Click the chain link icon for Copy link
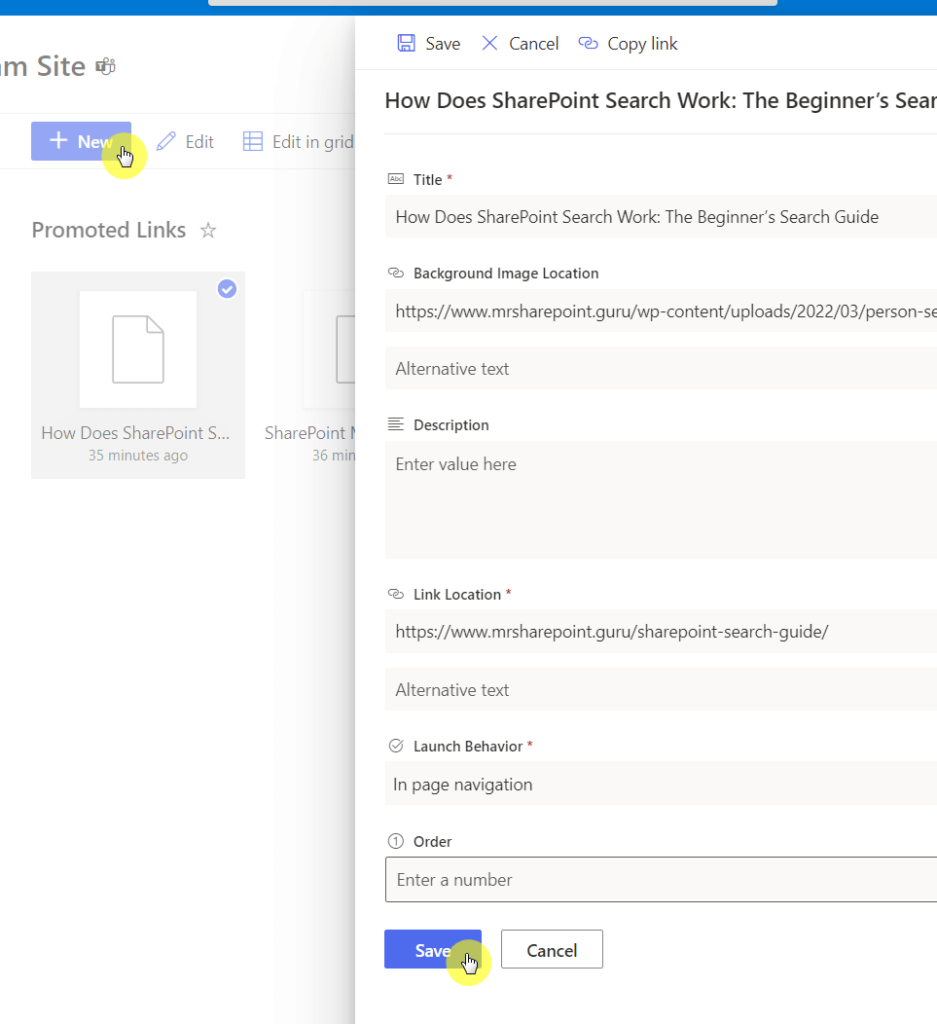Image resolution: width=937 pixels, height=1024 pixels. [x=588, y=43]
